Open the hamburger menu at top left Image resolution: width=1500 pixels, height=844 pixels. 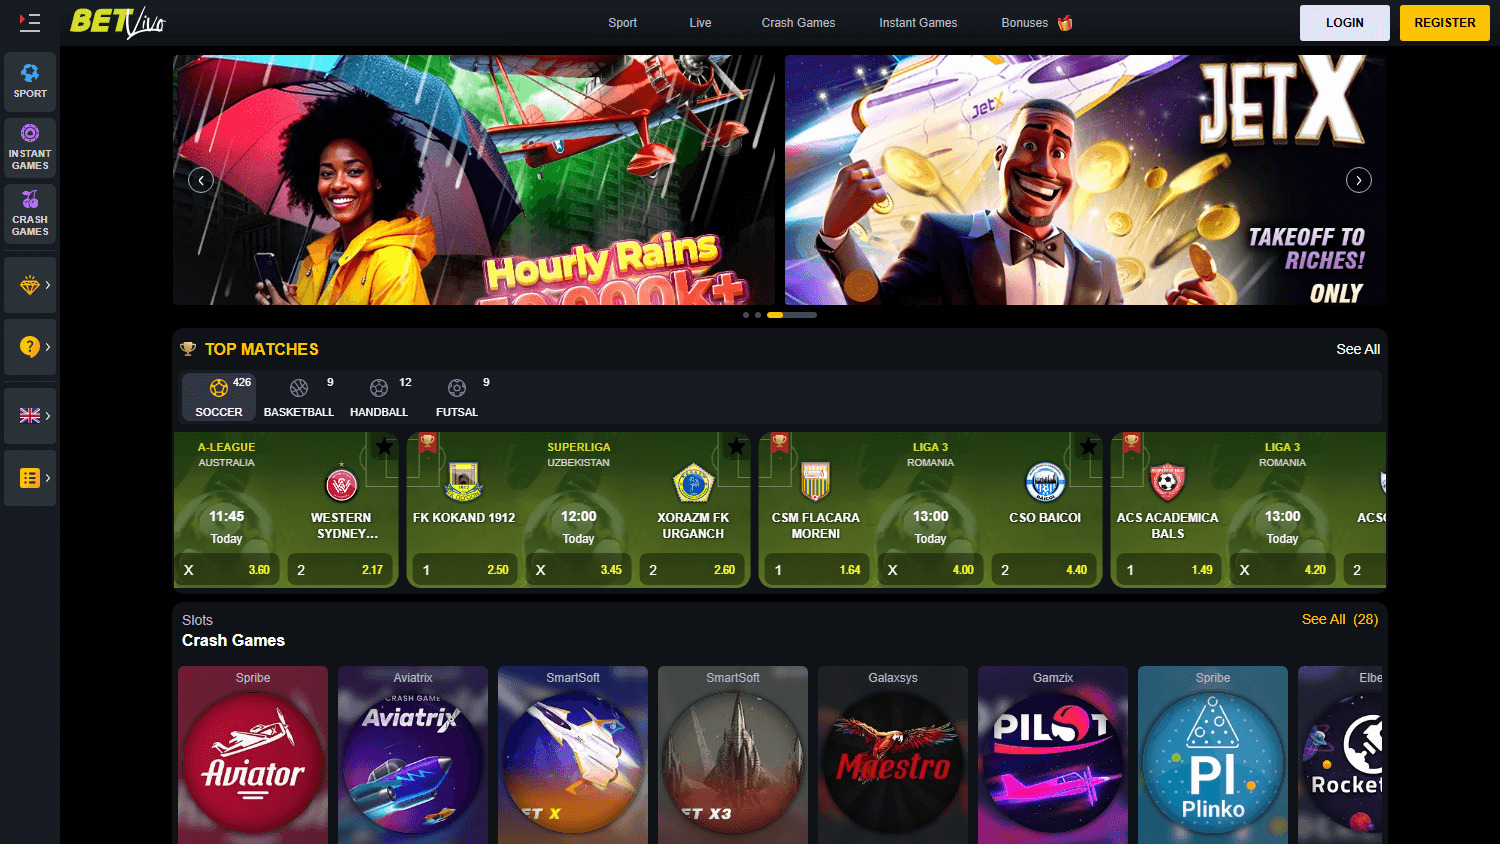(30, 22)
